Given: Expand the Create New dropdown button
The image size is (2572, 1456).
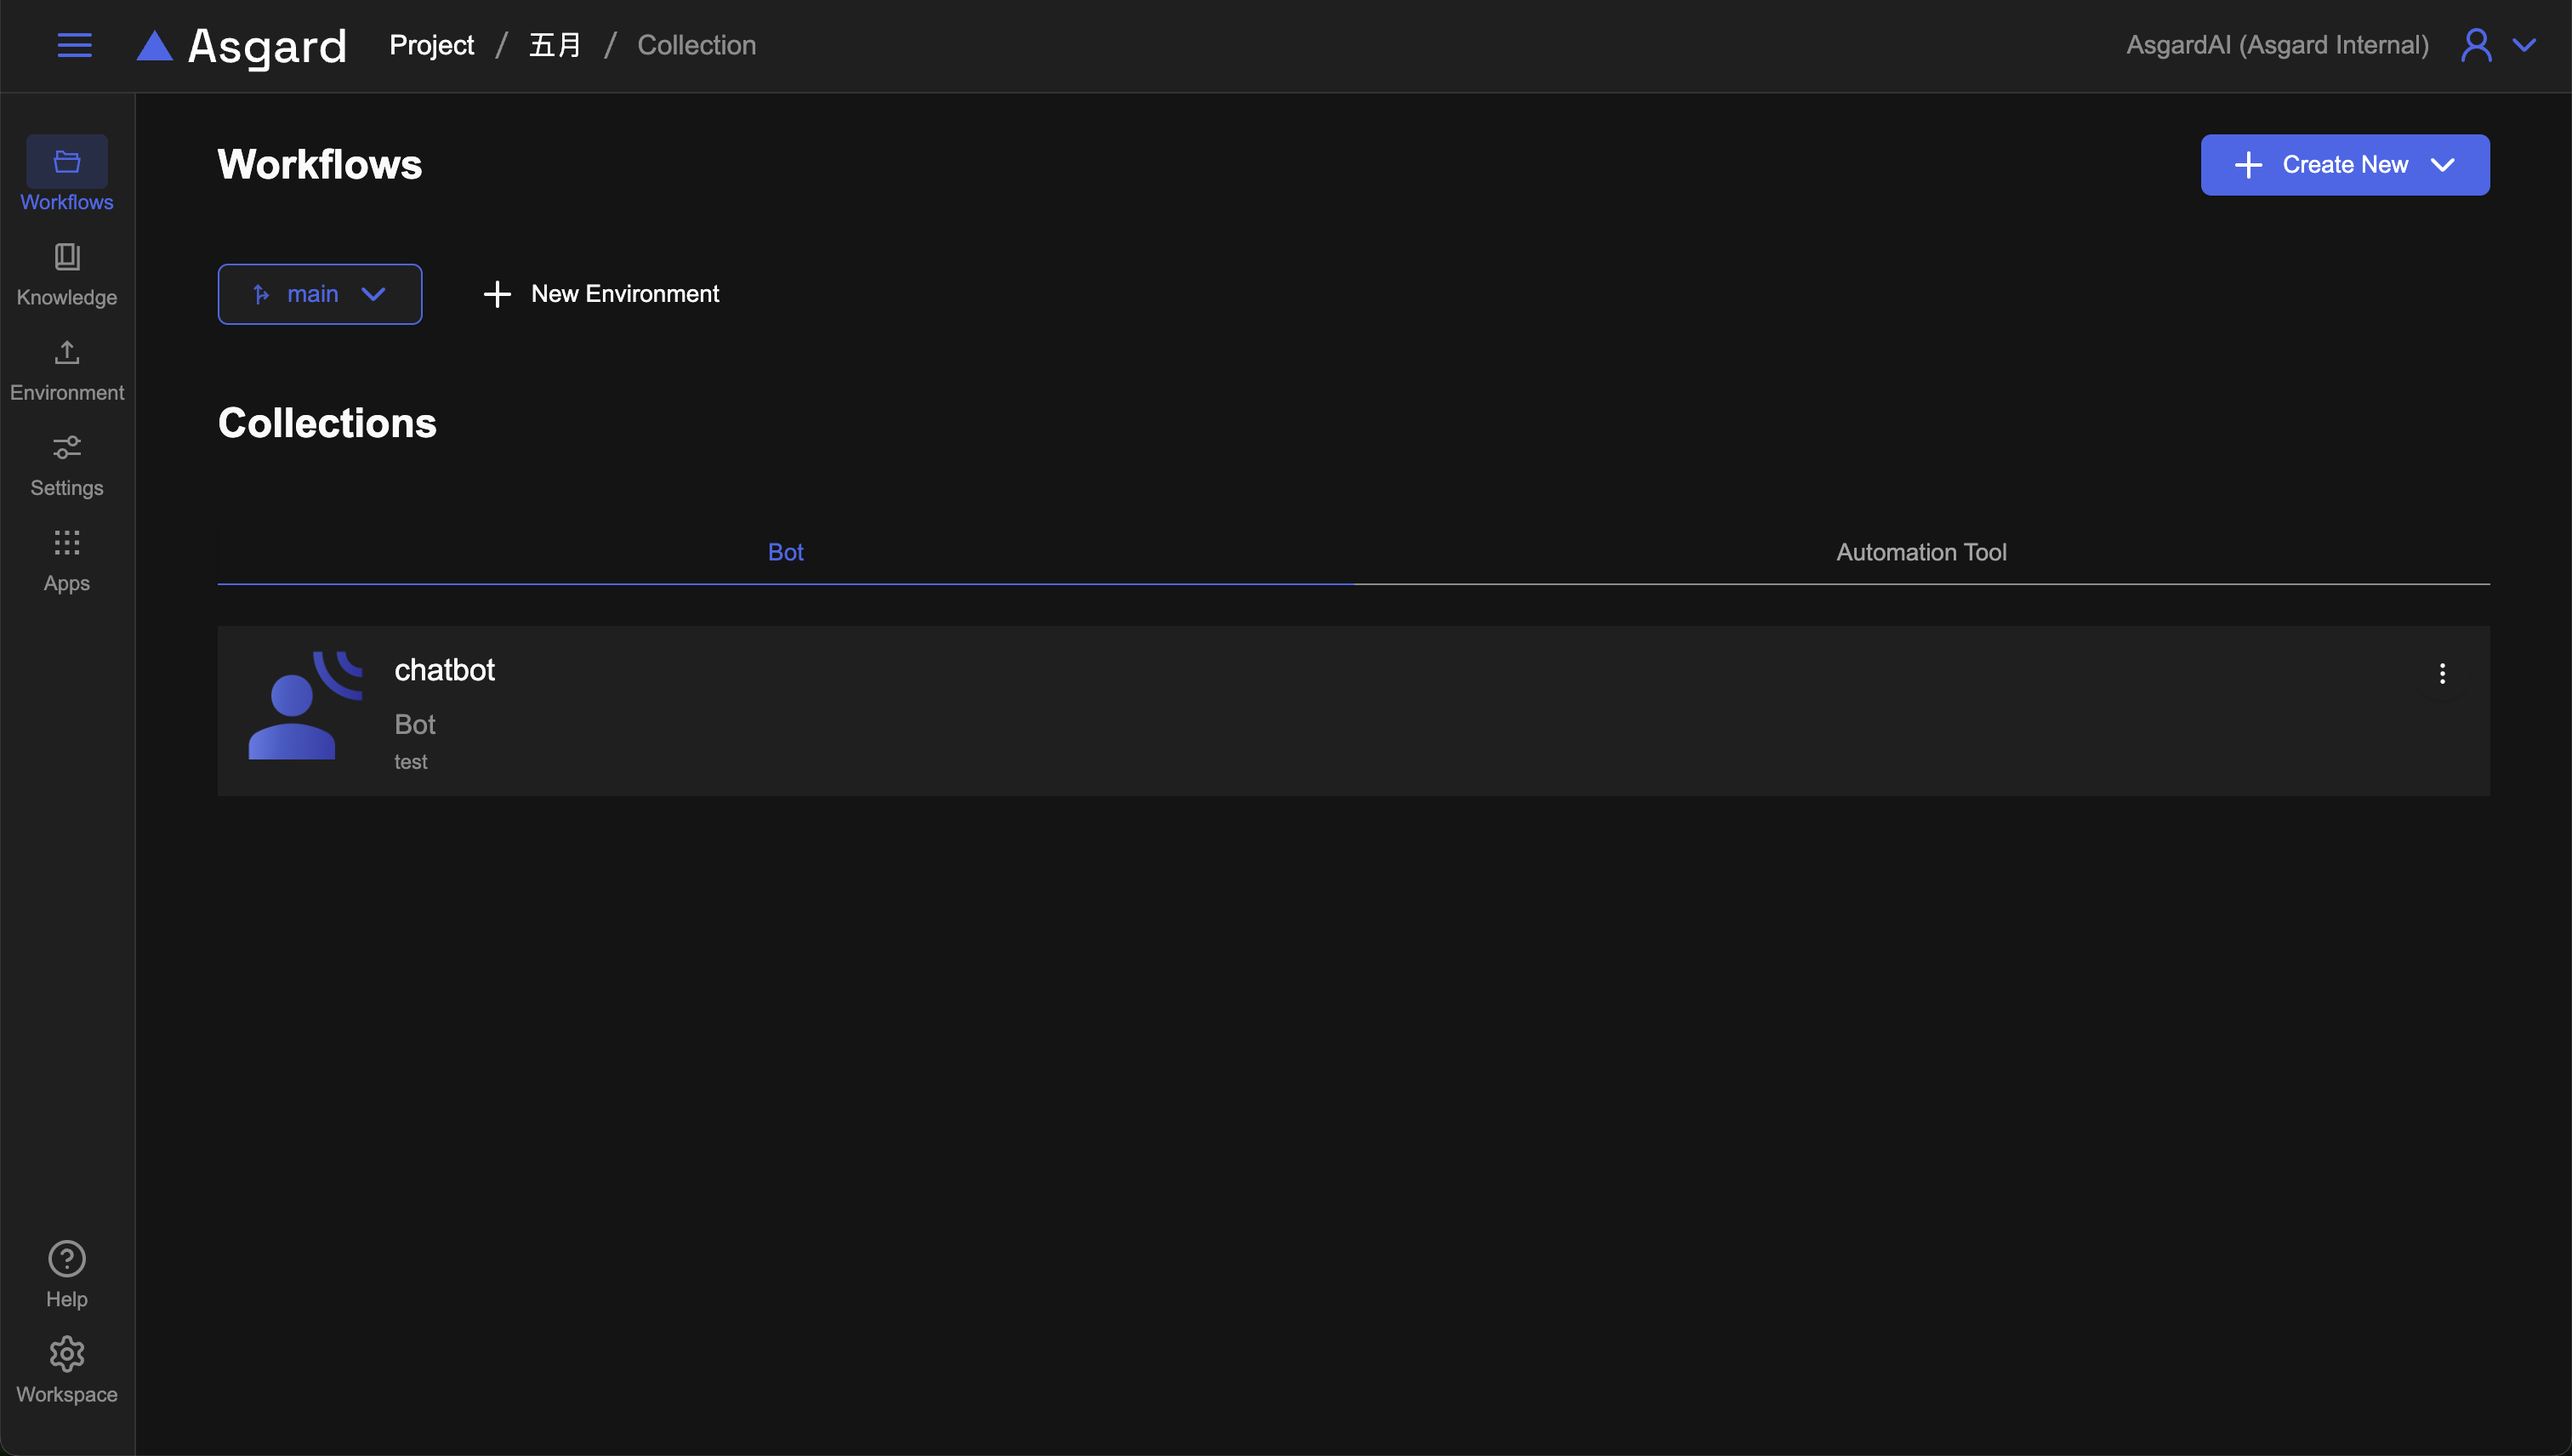Looking at the screenshot, I should tap(2344, 165).
